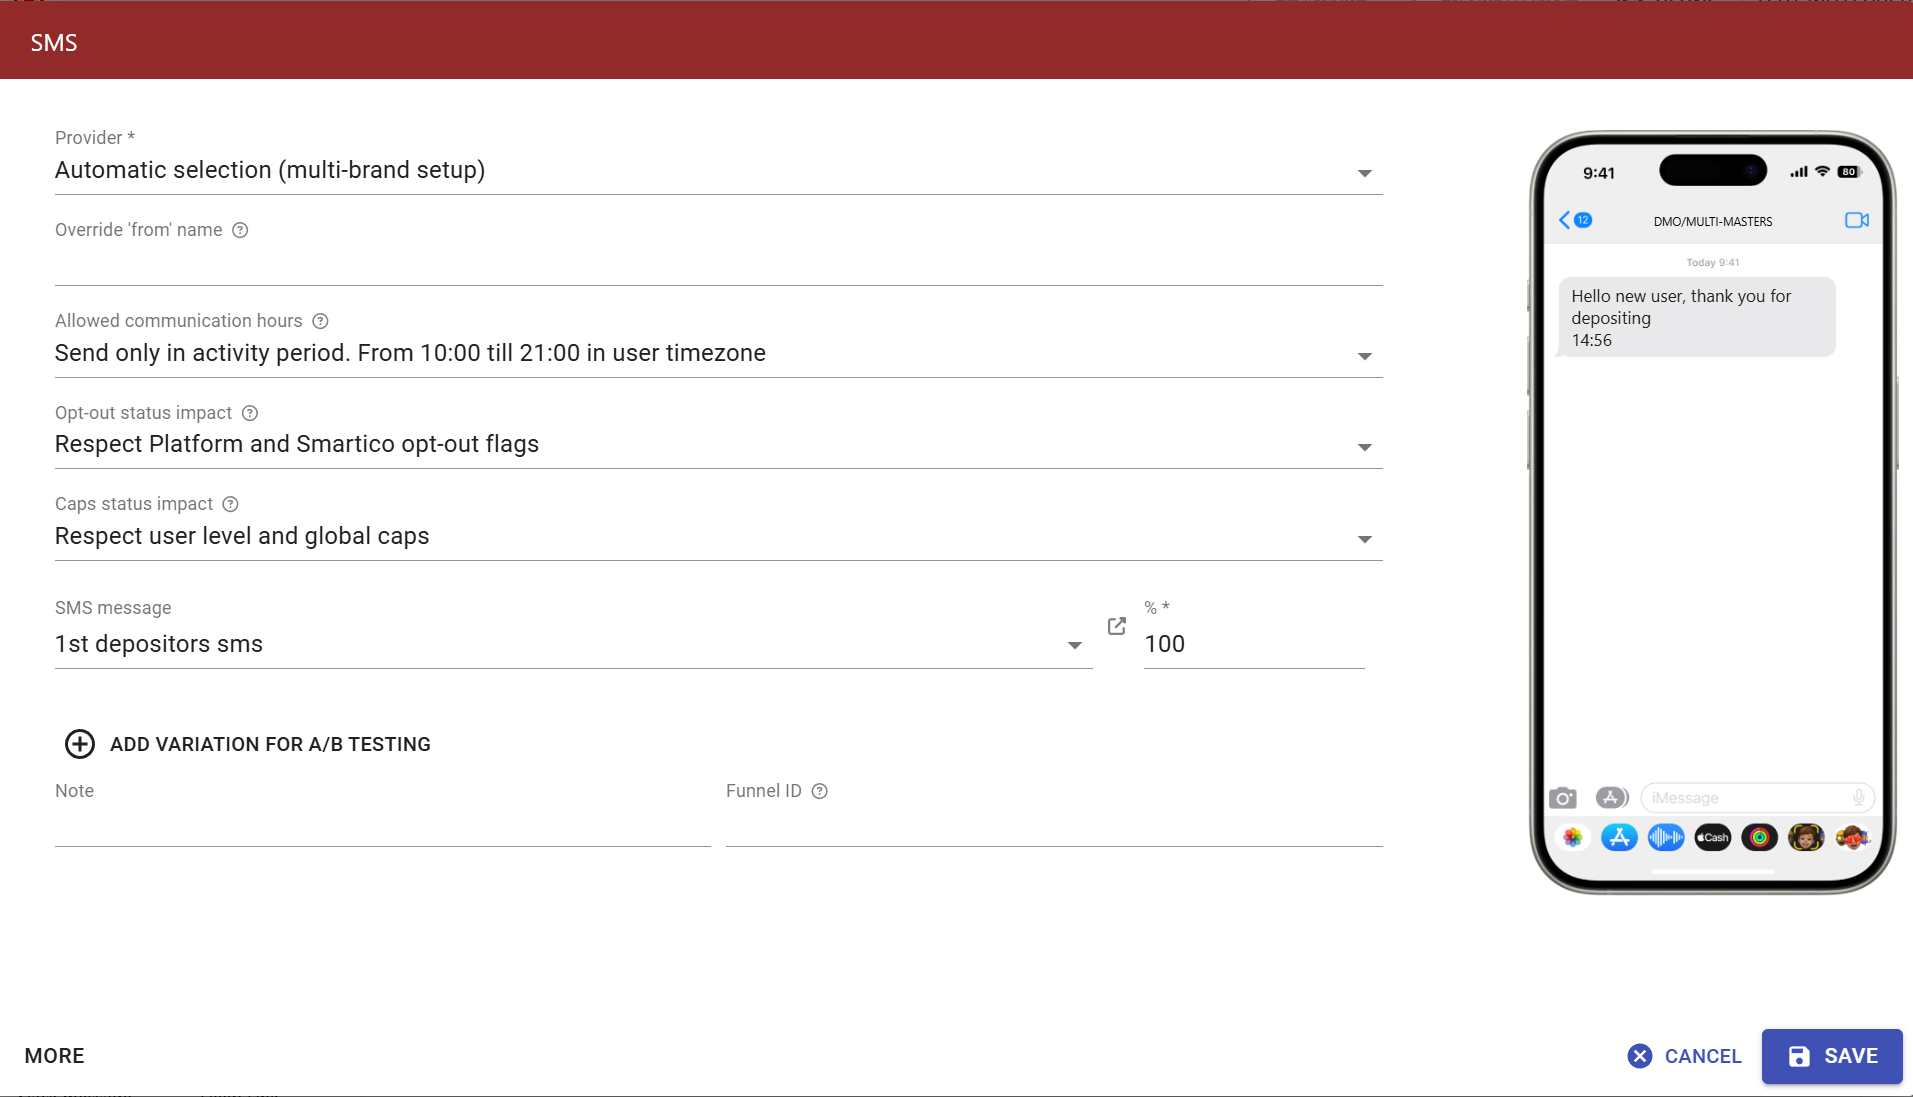The height and width of the screenshot is (1097, 1913).
Task: Click help icon next to Override 'from' name
Action: pyautogui.click(x=240, y=230)
